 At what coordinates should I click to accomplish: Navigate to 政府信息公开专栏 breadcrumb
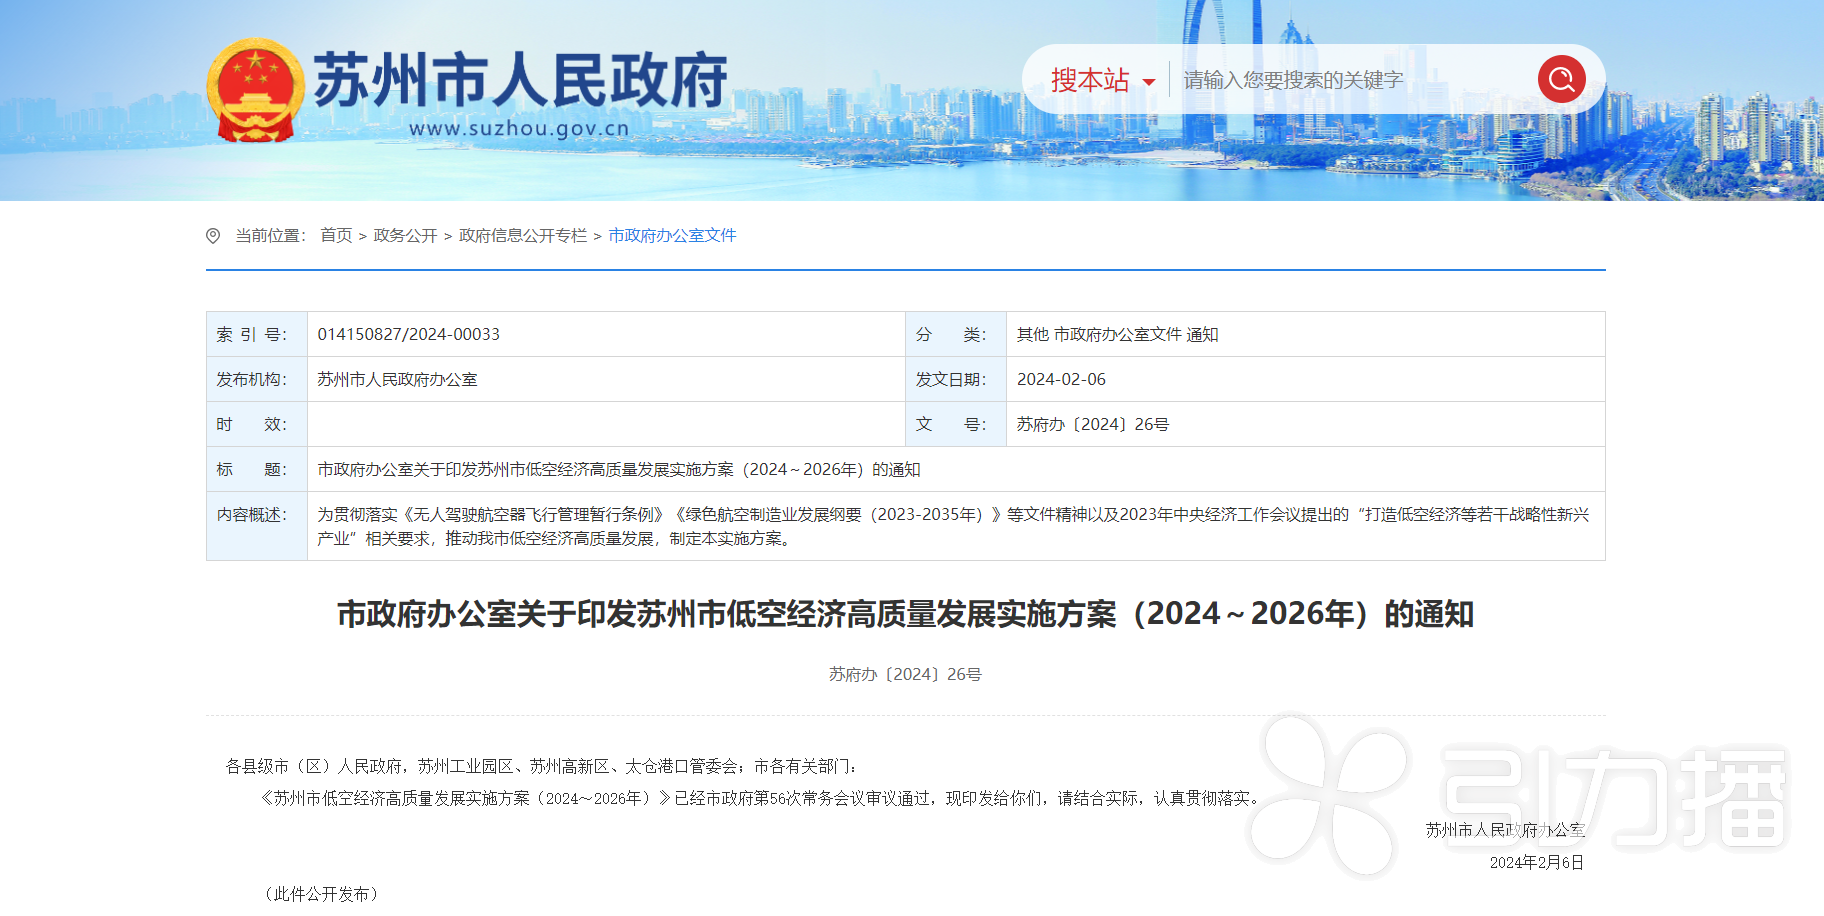[x=523, y=235]
